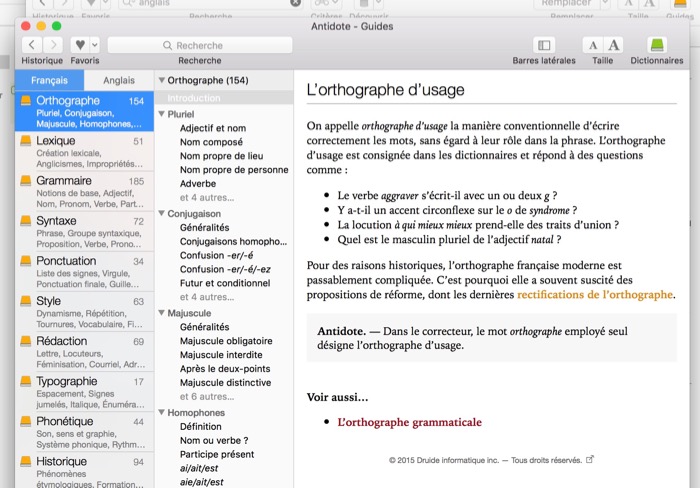Increase text size with large A button

[613, 45]
